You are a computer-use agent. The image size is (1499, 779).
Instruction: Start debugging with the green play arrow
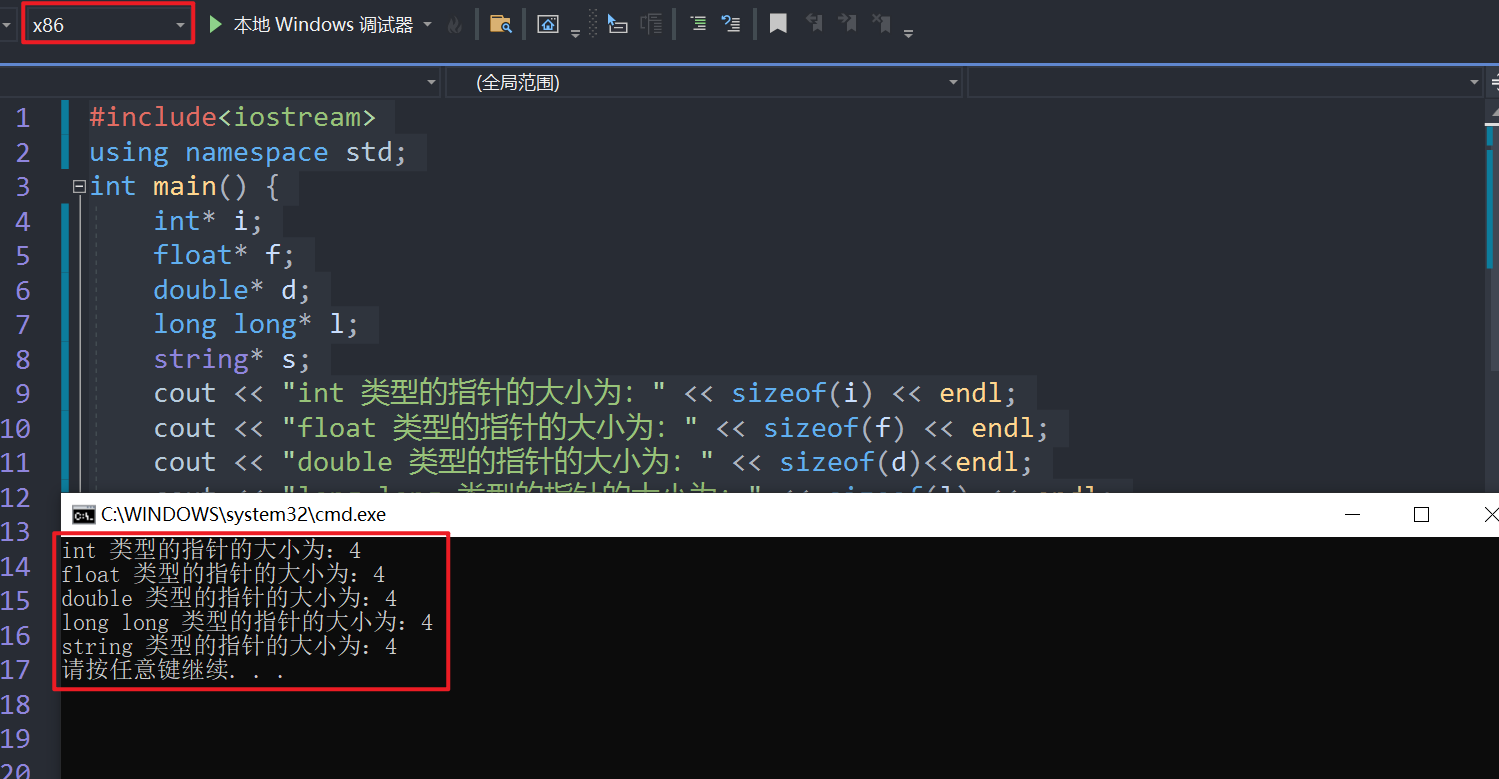(216, 24)
